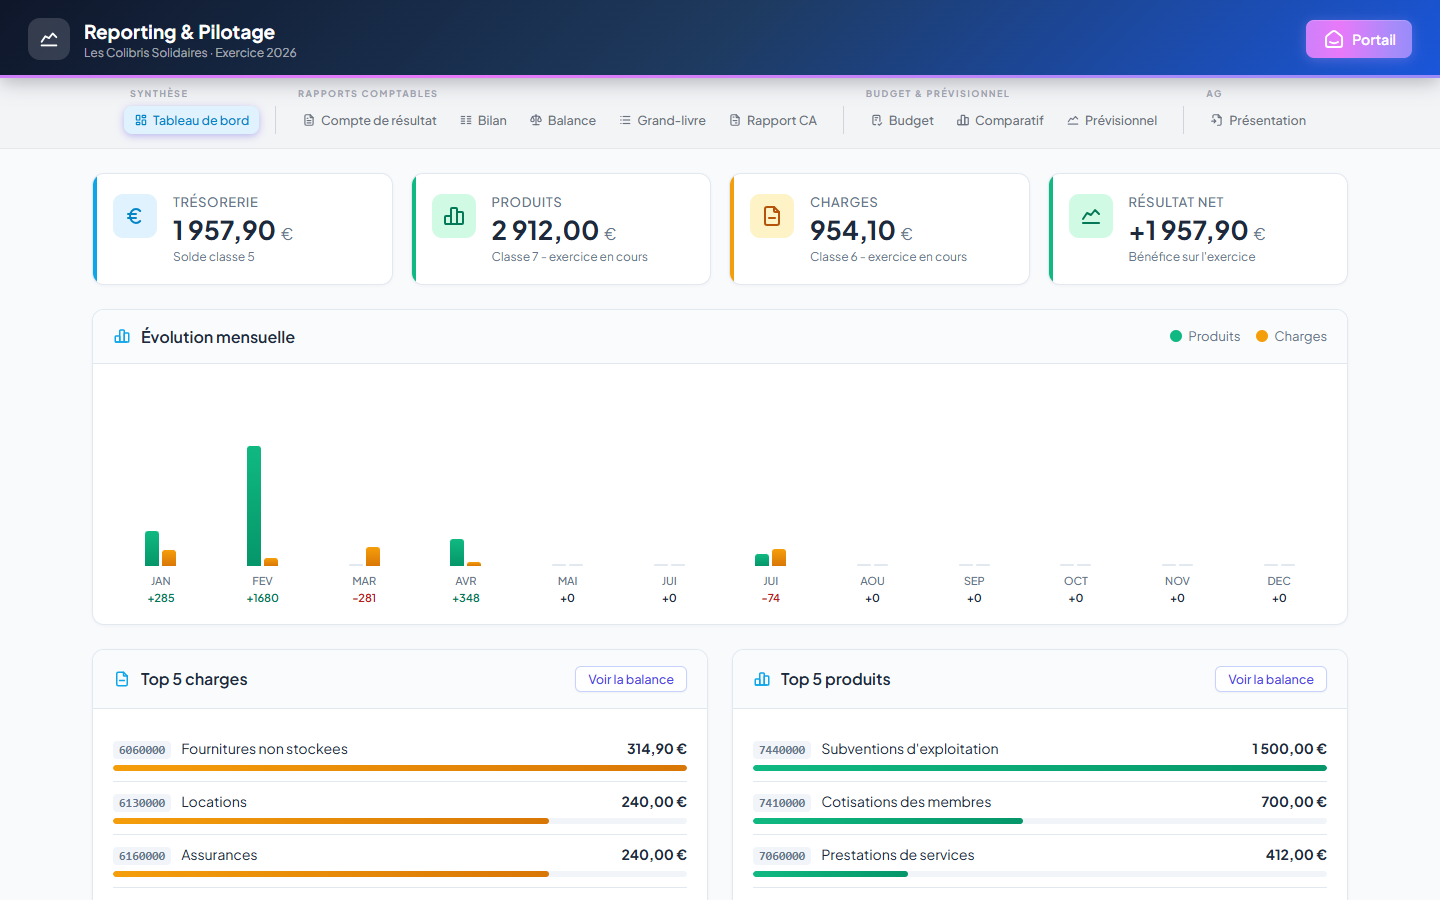Switch to the Bilan report
Viewport: 1440px width, 900px height.
click(483, 120)
